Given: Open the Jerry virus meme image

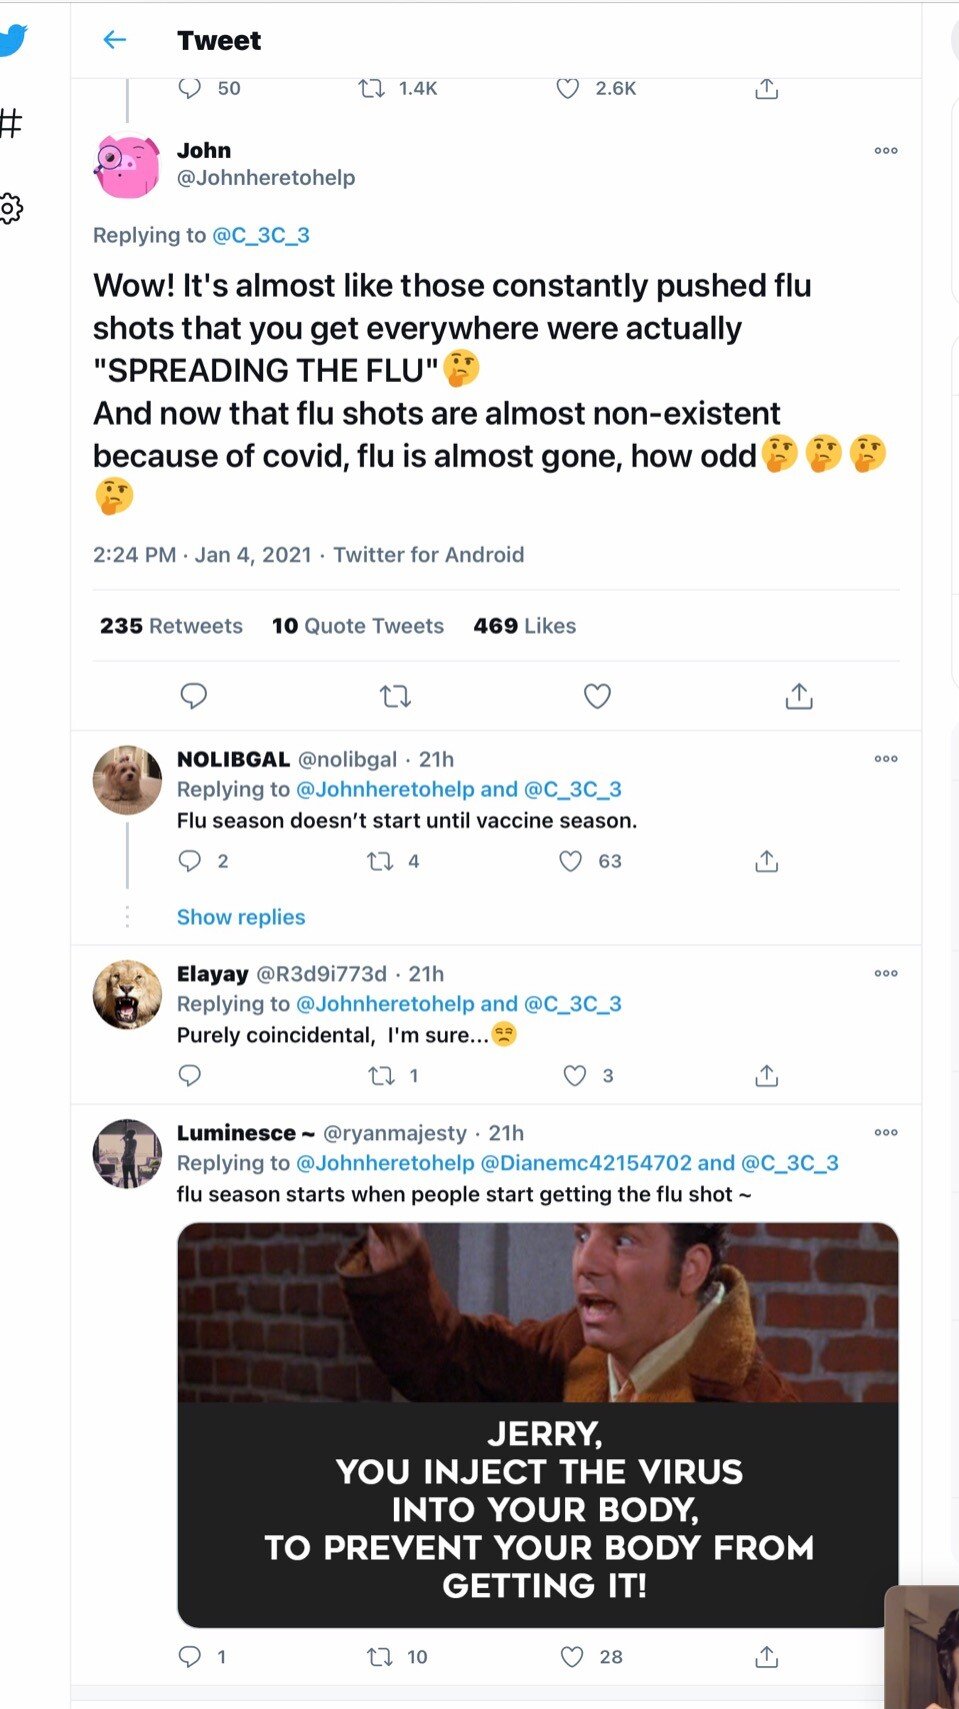Looking at the screenshot, I should [x=537, y=1424].
